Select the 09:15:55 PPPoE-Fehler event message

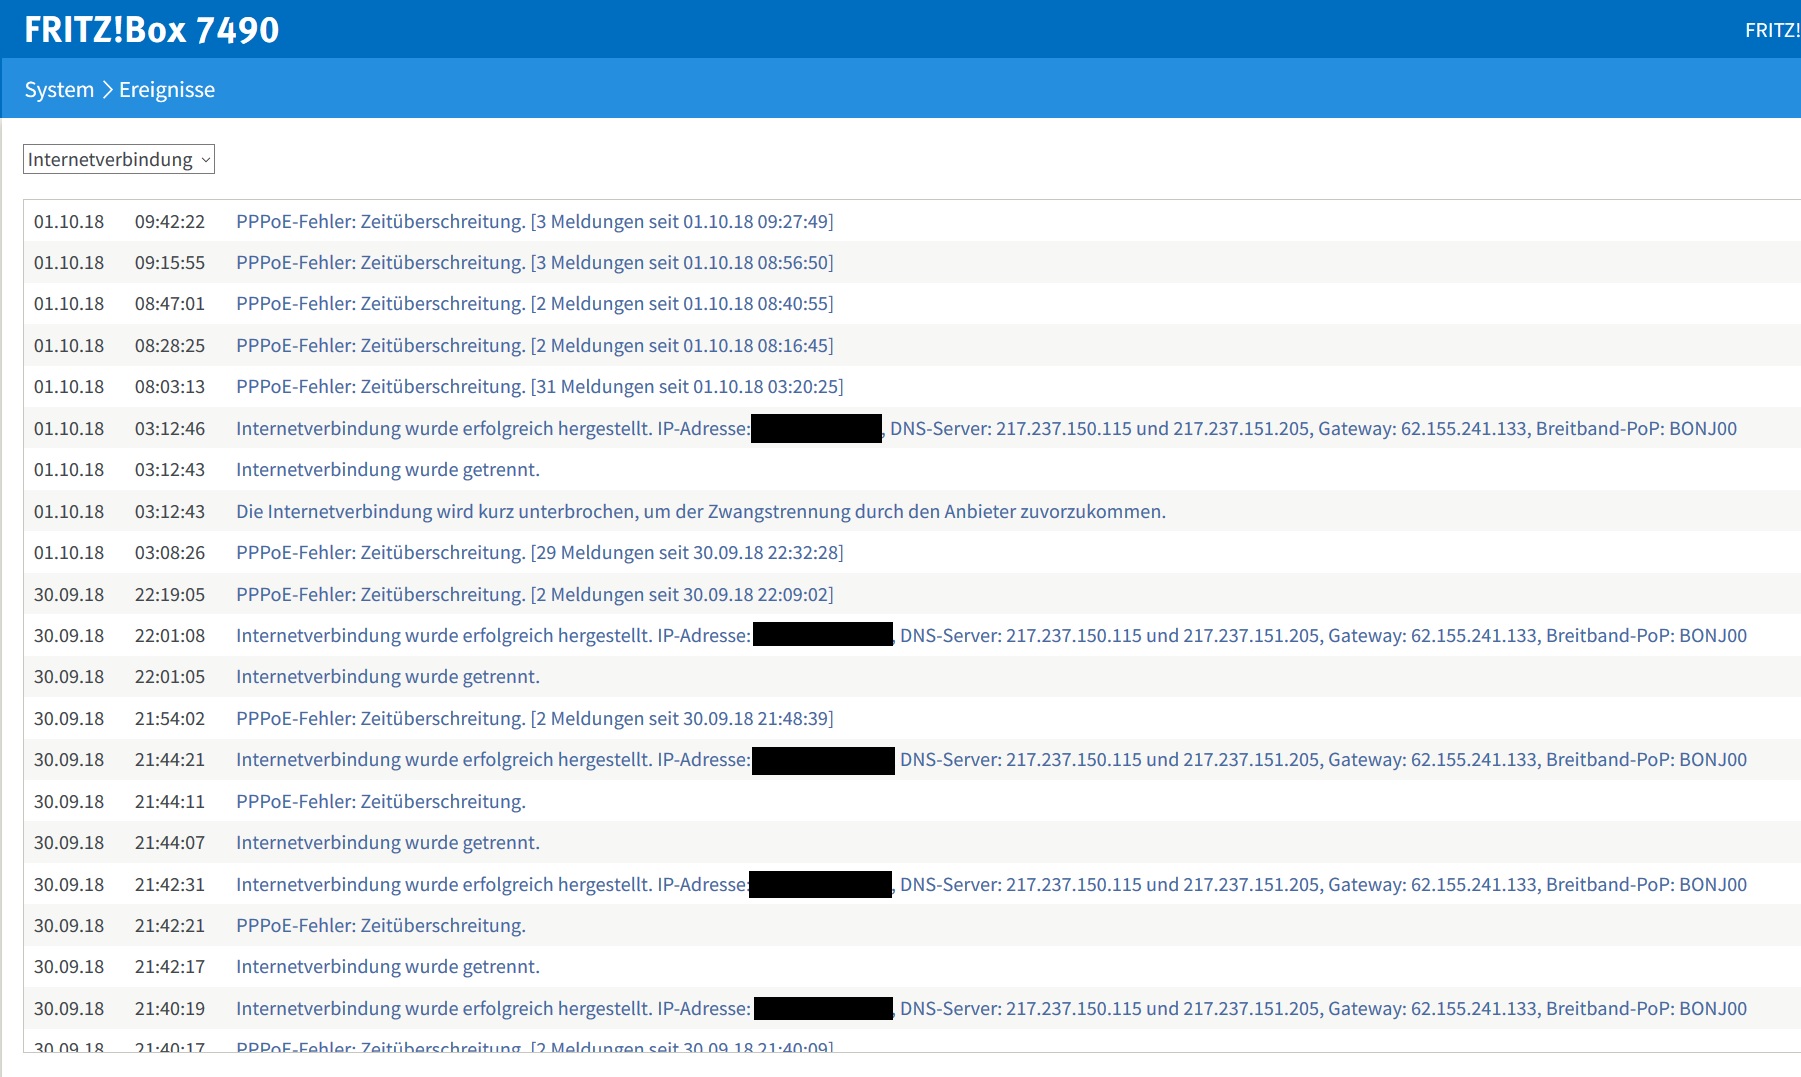click(534, 263)
